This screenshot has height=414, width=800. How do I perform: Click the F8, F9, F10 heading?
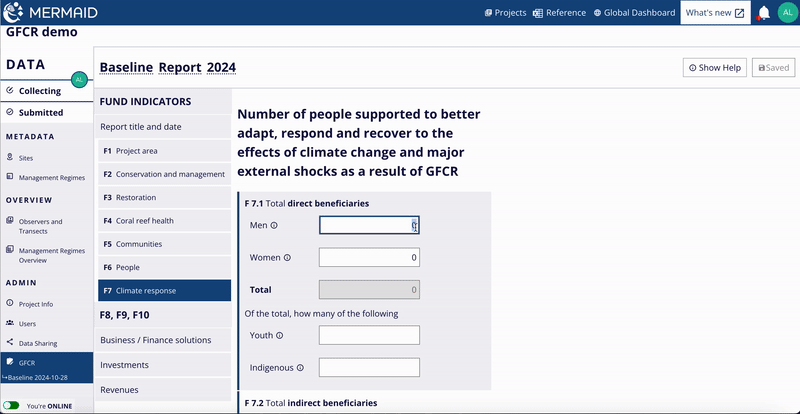point(124,315)
